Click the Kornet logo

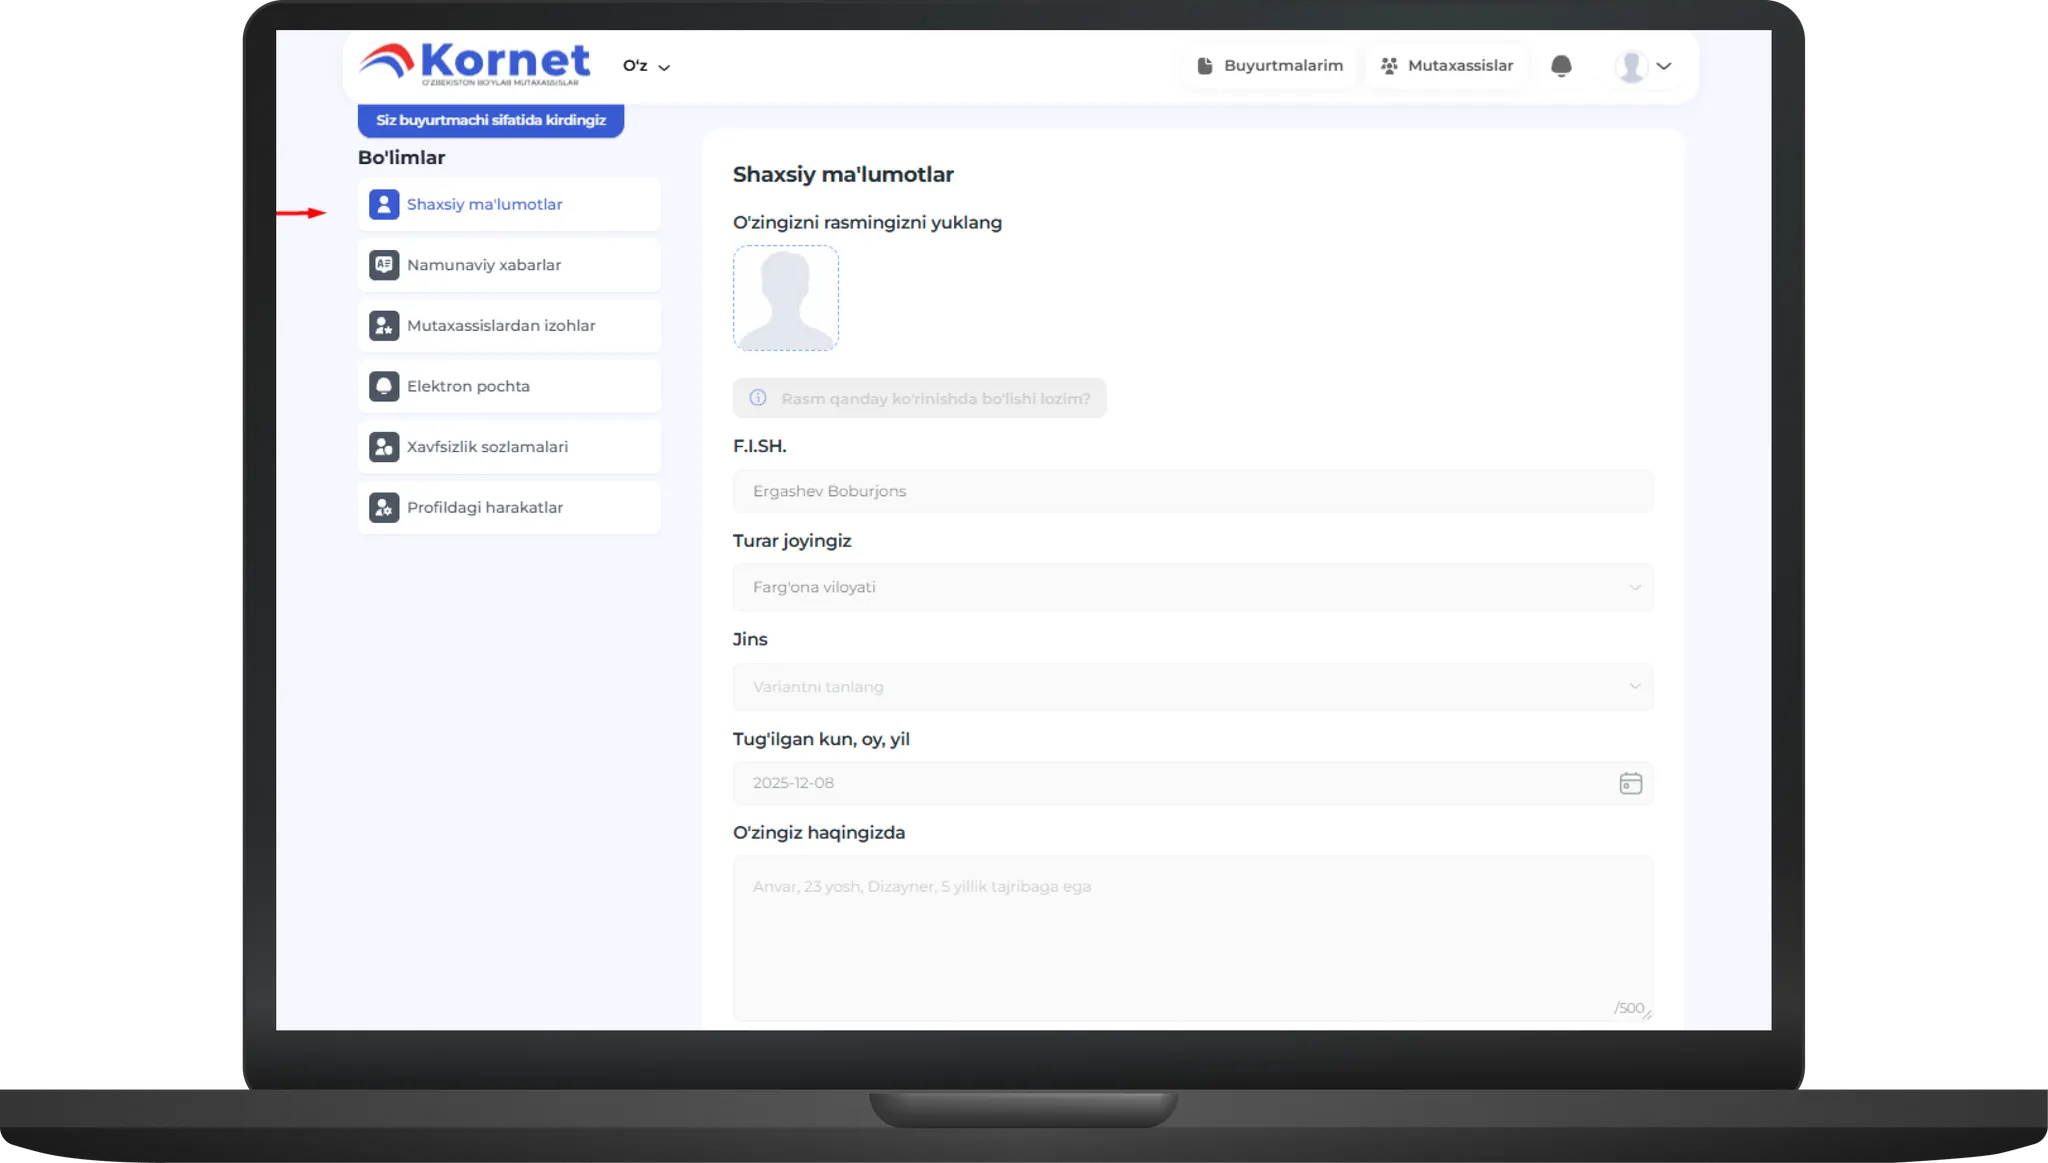click(x=475, y=64)
